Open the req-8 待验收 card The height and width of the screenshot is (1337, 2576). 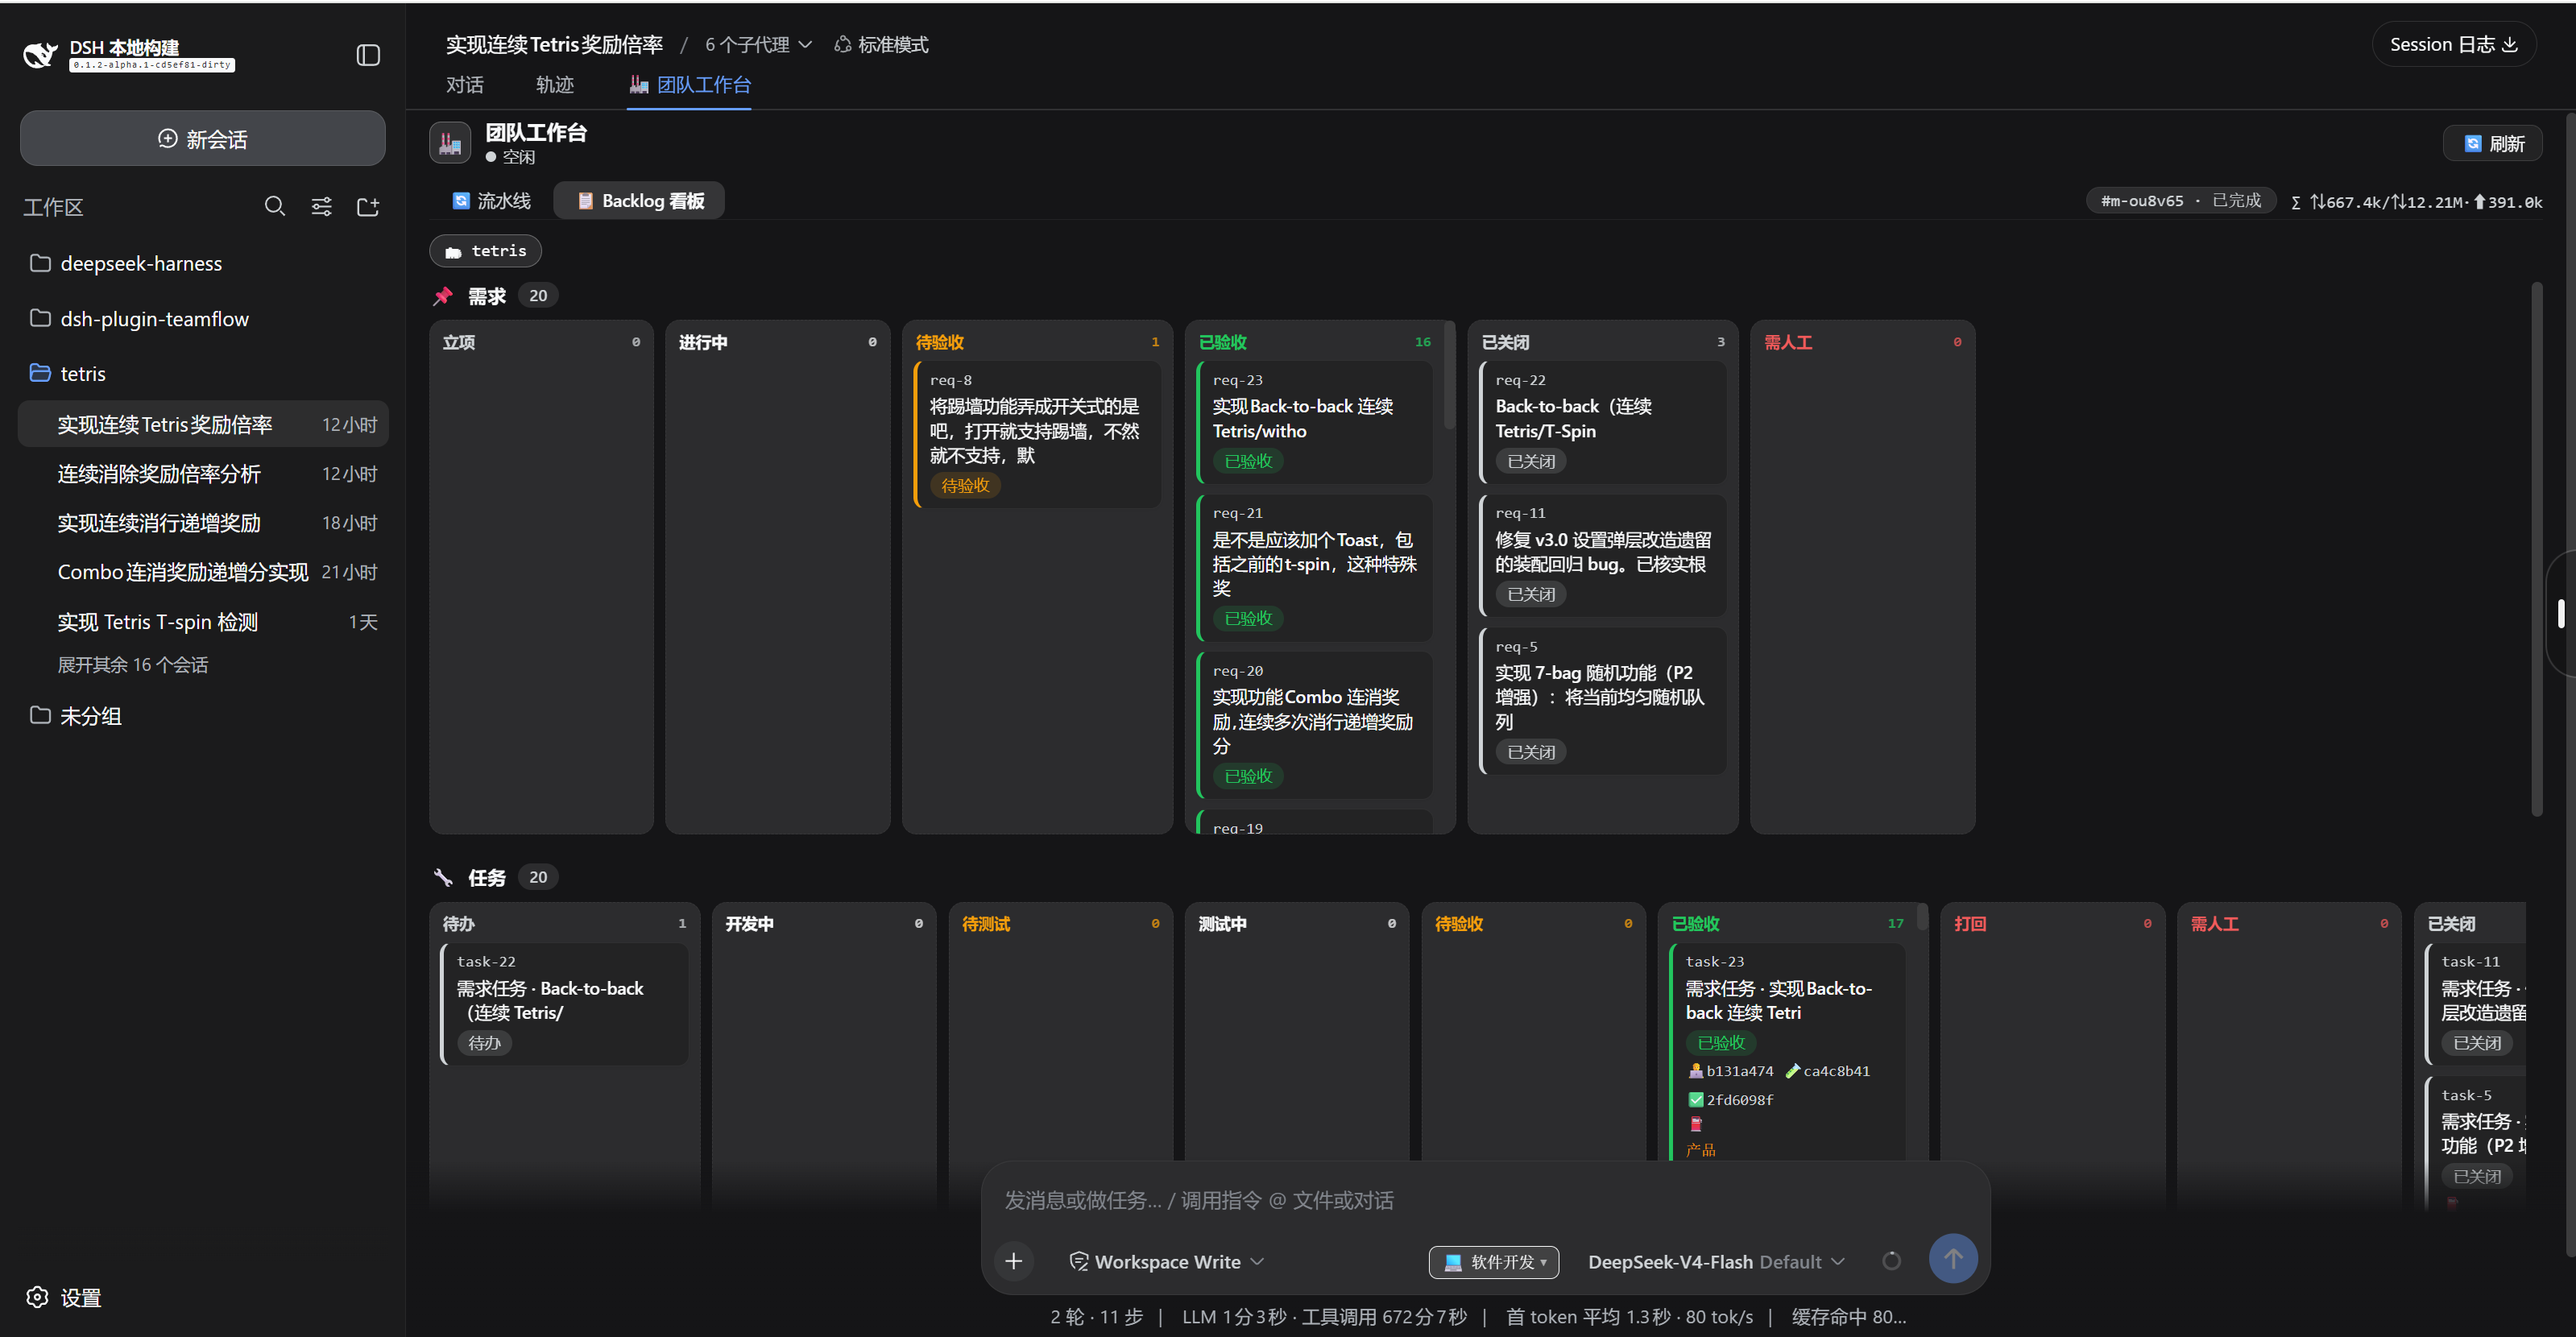coord(1037,434)
